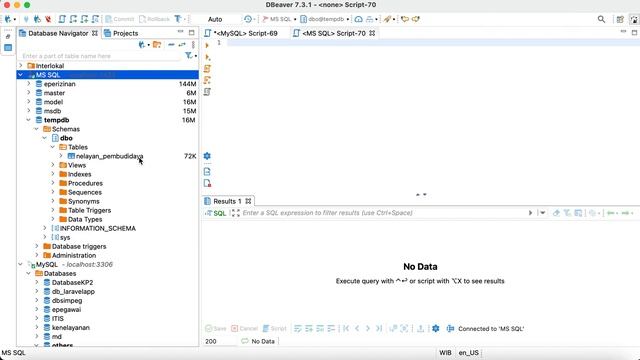
Task: Open the results fullscreen expand icon
Action: [236, 213]
